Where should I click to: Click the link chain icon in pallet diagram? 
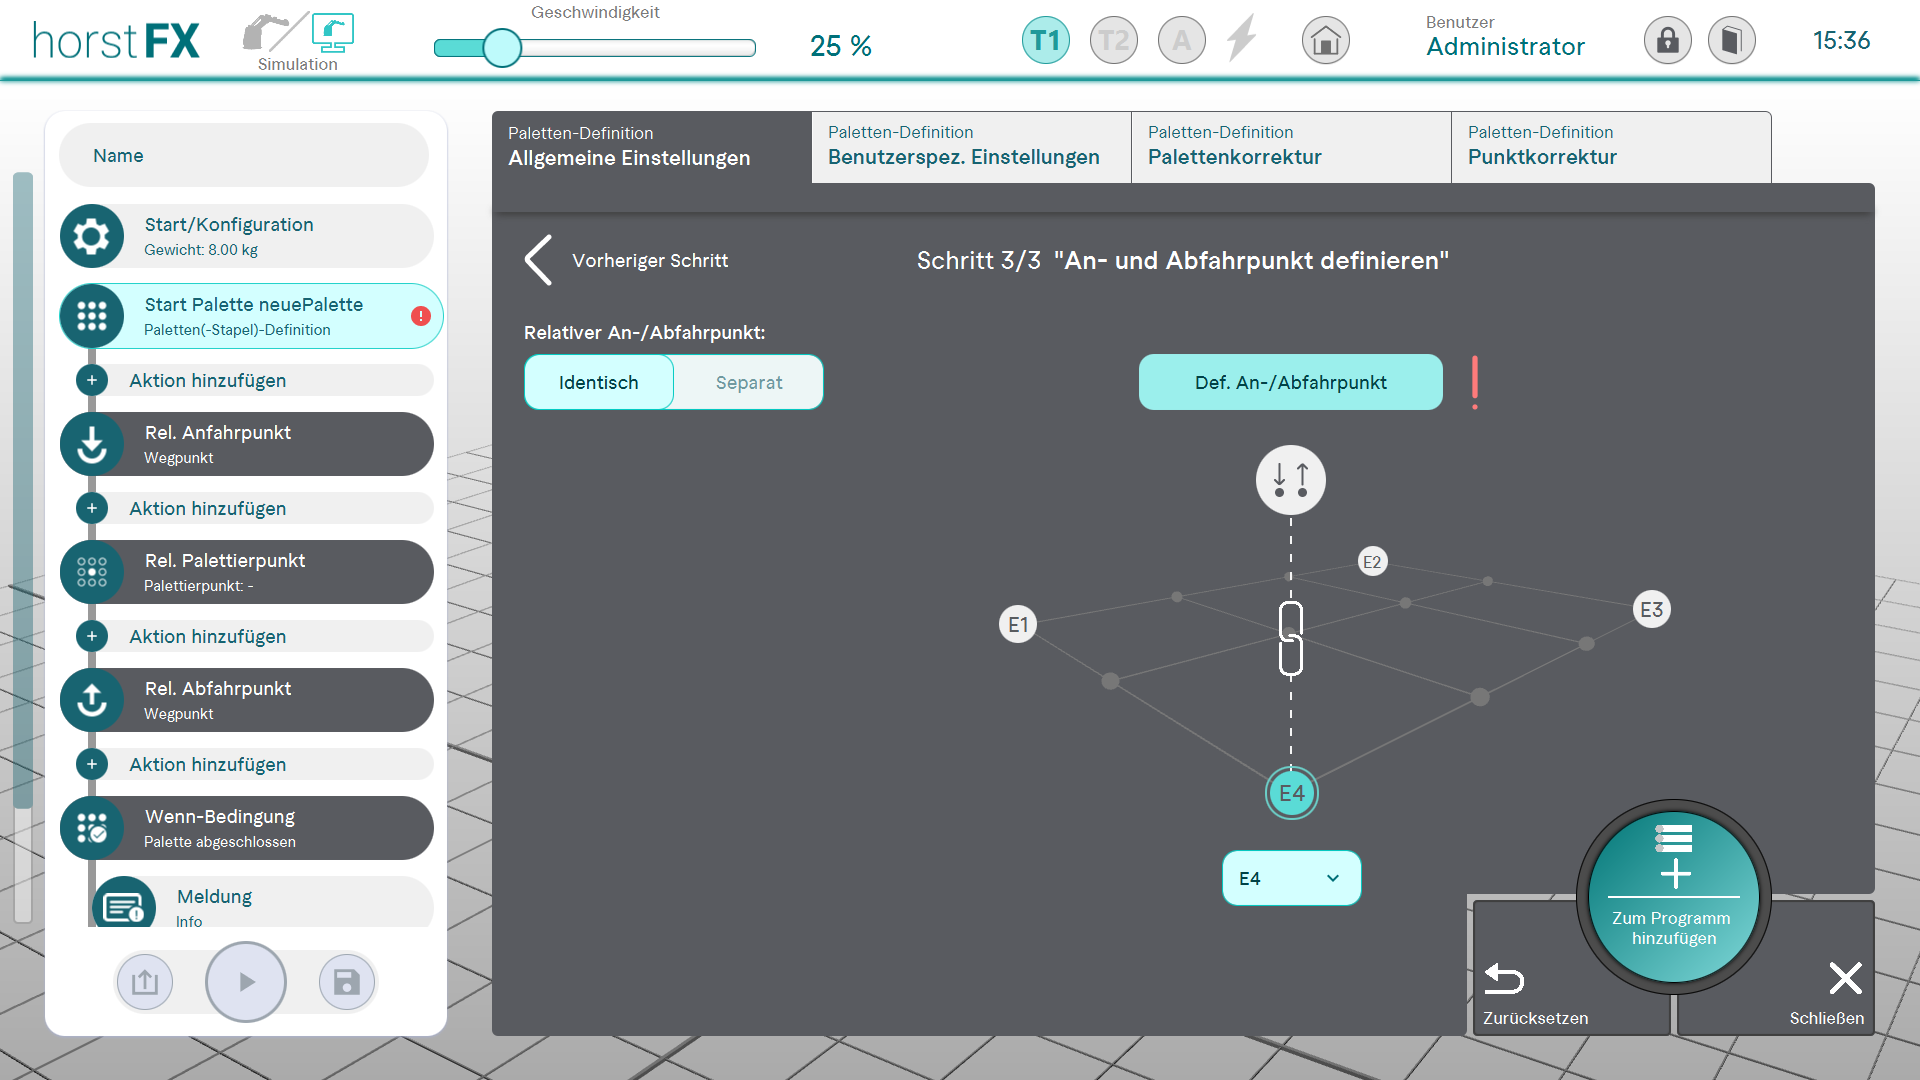[1291, 638]
